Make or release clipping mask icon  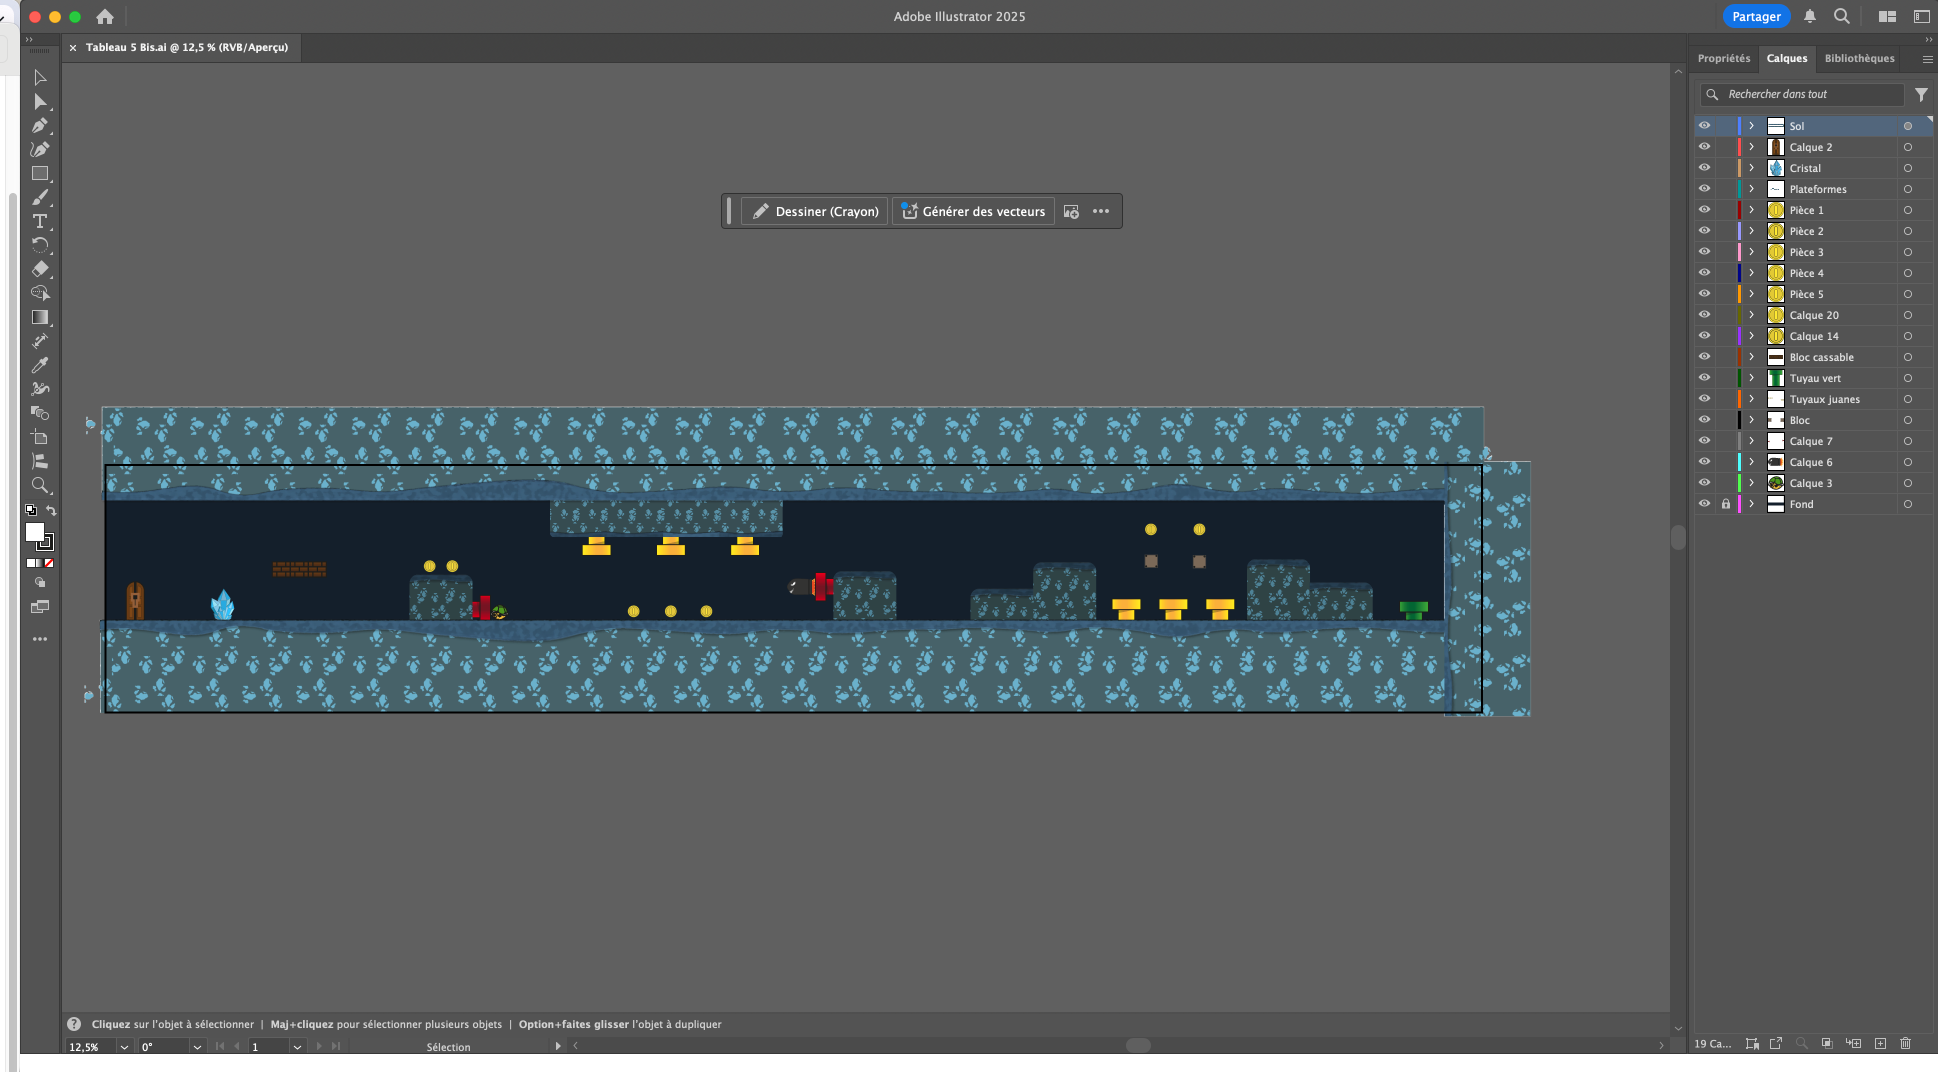(1827, 1044)
